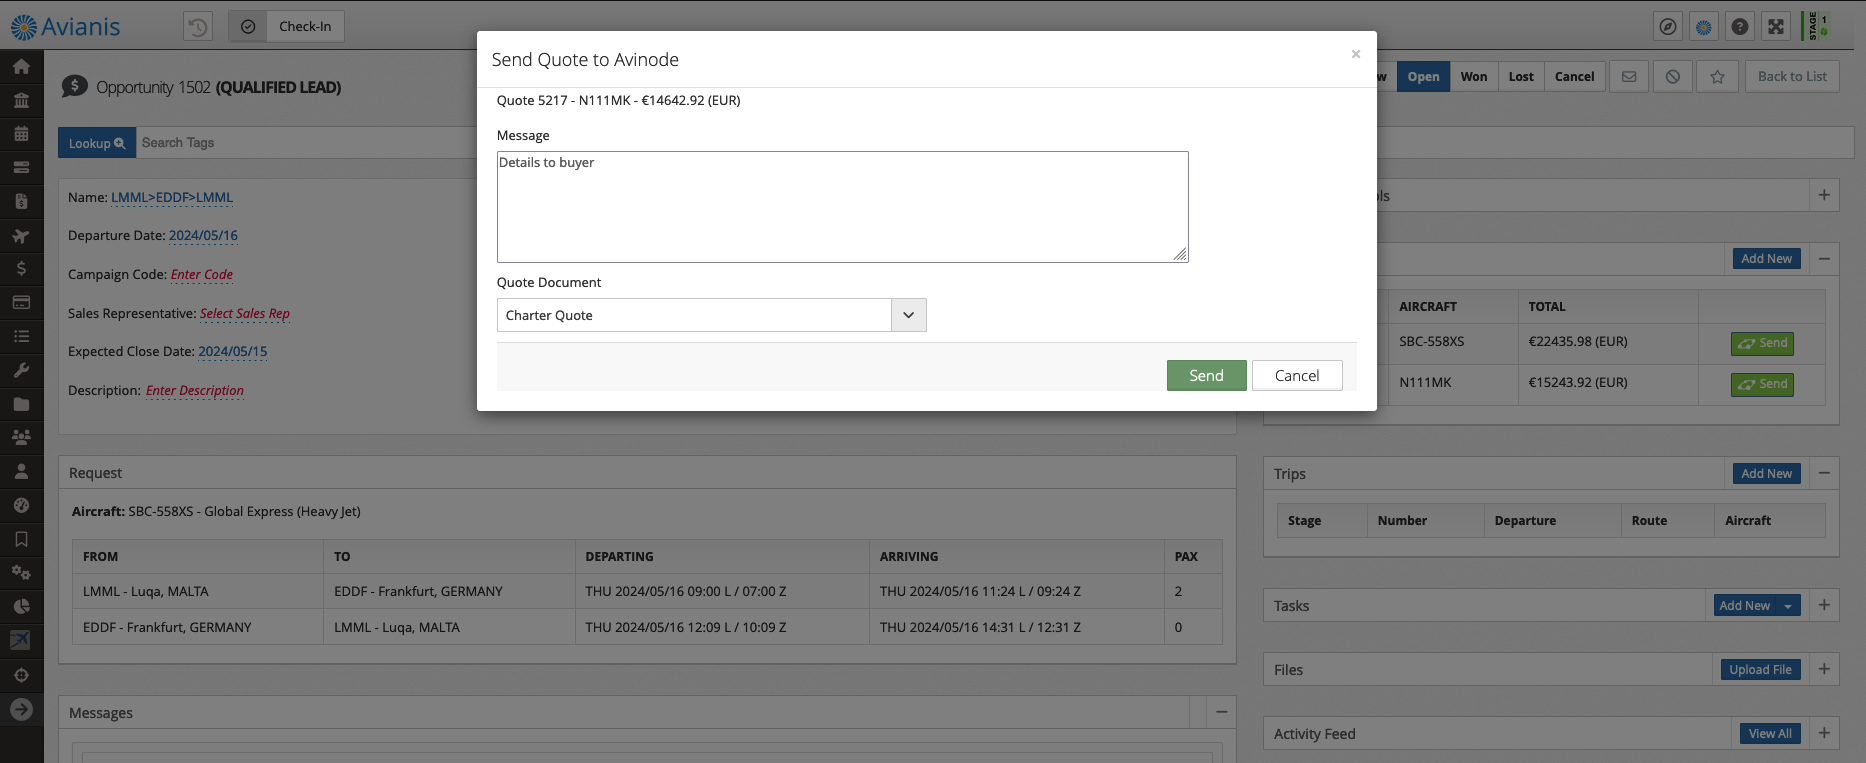This screenshot has width=1866, height=763.
Task: Open the gauge dashboard sidebar icon
Action: (x=21, y=505)
